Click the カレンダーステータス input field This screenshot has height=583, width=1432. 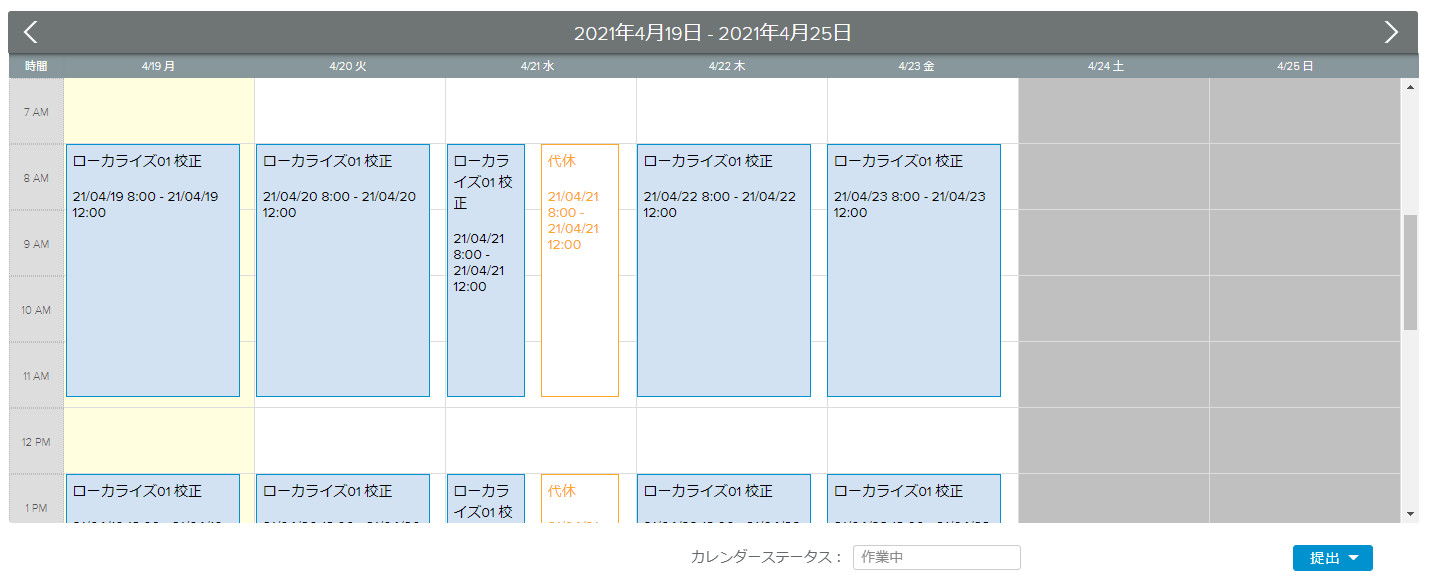[936, 557]
